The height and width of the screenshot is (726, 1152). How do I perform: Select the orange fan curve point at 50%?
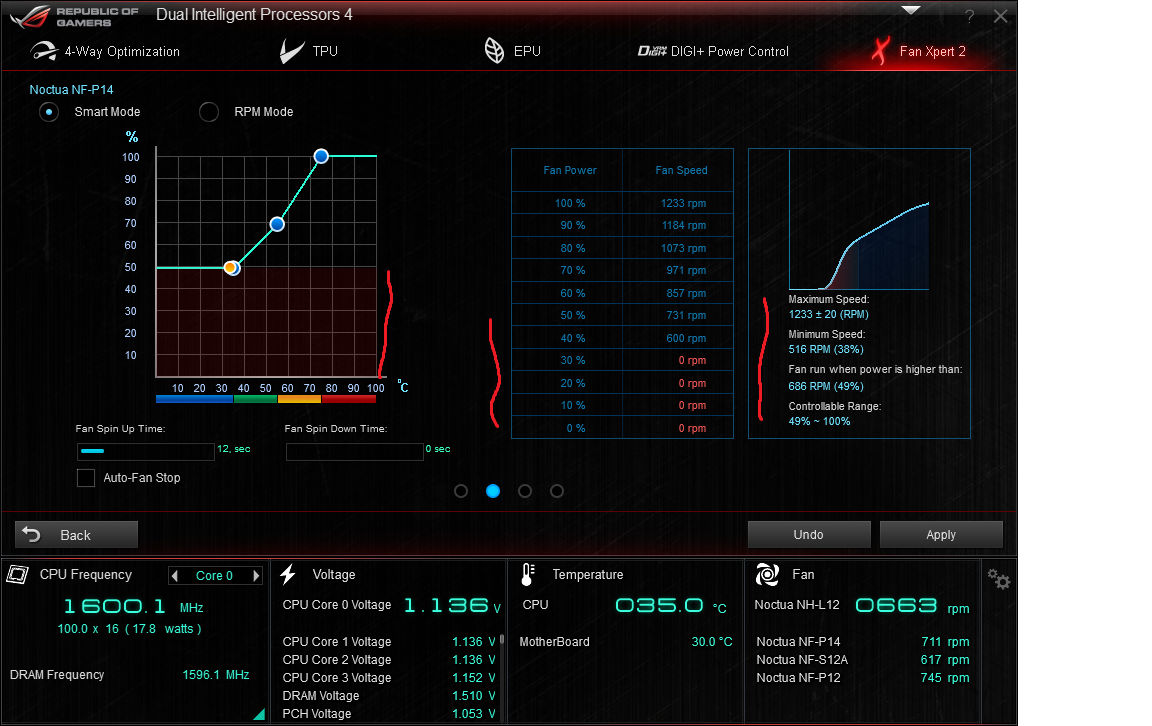(231, 267)
